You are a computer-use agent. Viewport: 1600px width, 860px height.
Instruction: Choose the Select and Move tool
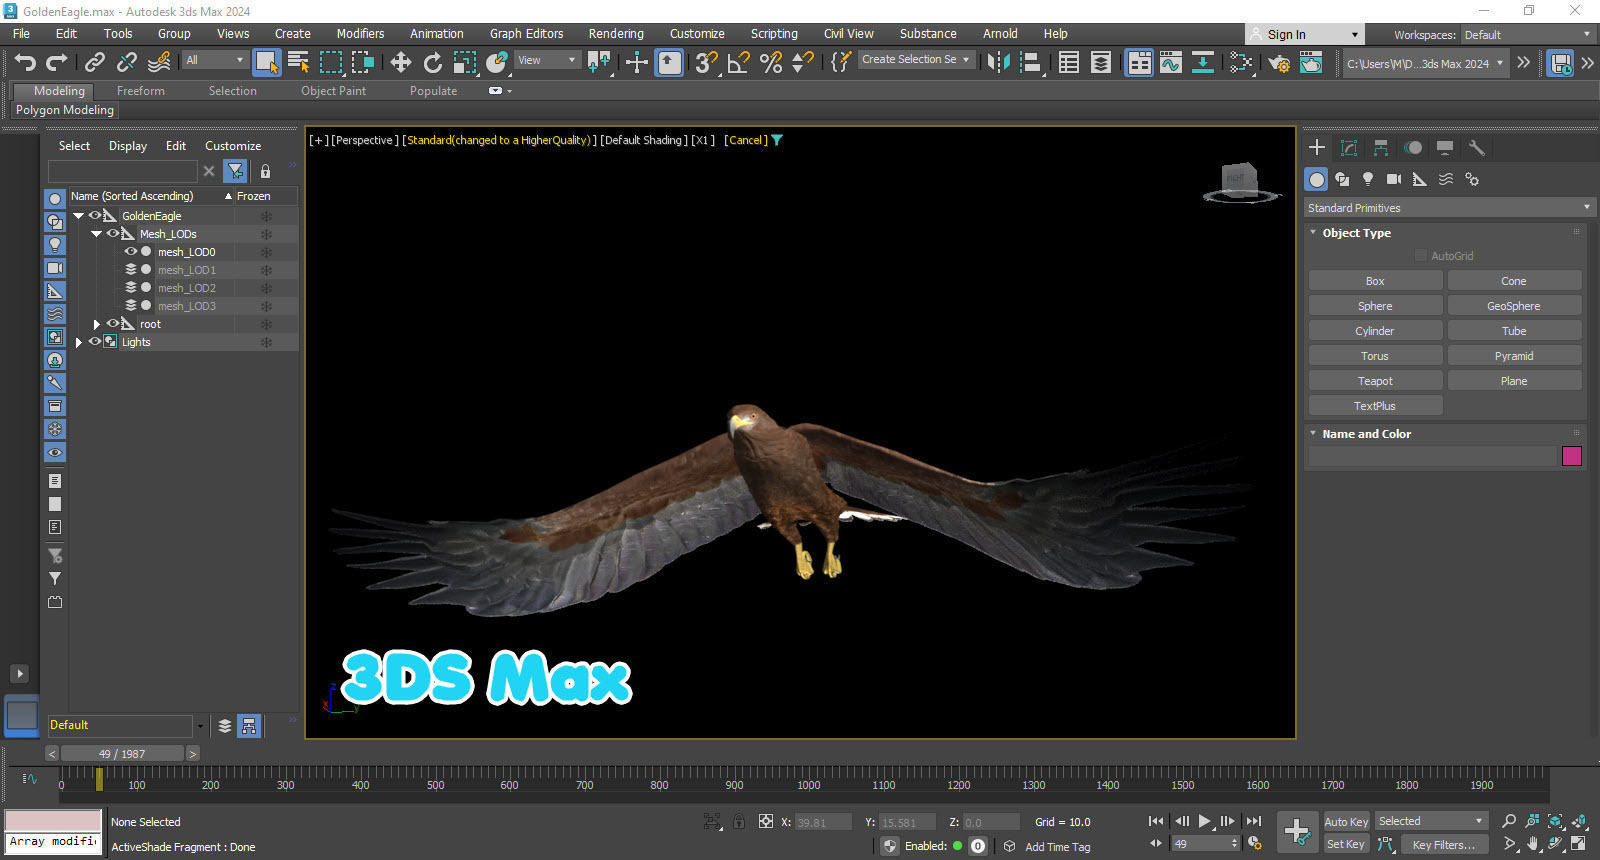400,62
